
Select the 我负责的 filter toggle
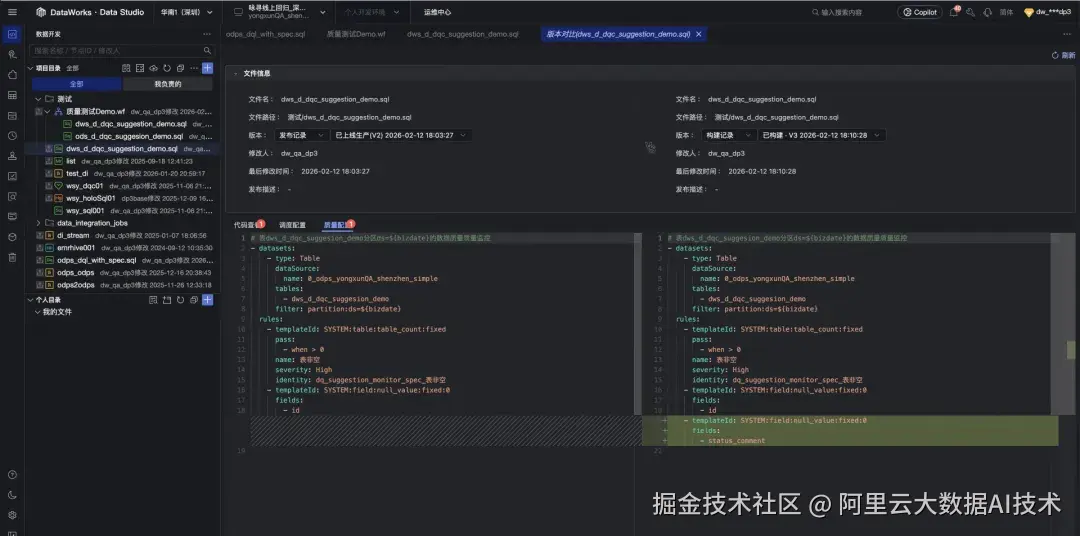(167, 84)
